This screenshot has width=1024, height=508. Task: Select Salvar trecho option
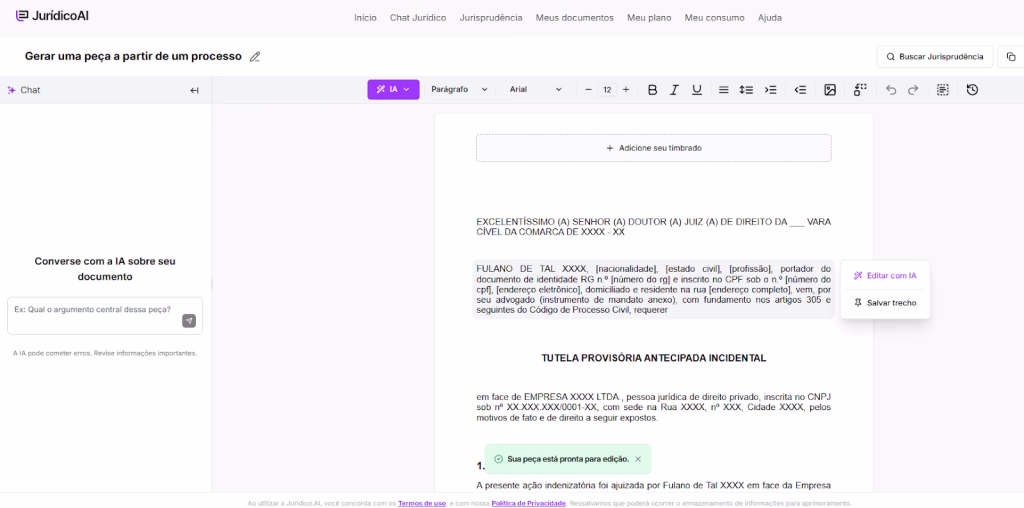coord(885,303)
